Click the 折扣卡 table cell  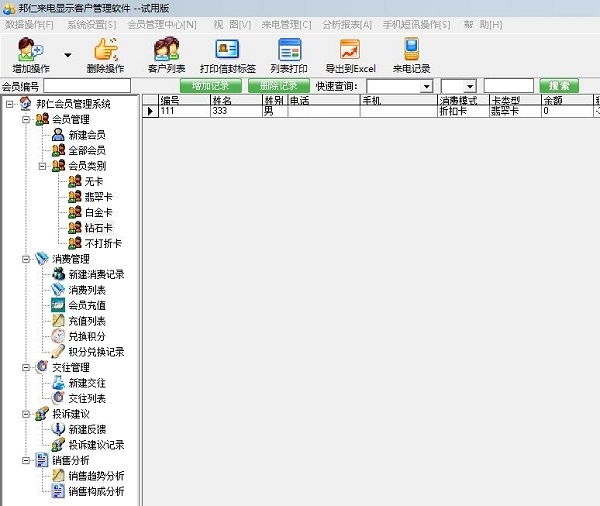coord(463,111)
